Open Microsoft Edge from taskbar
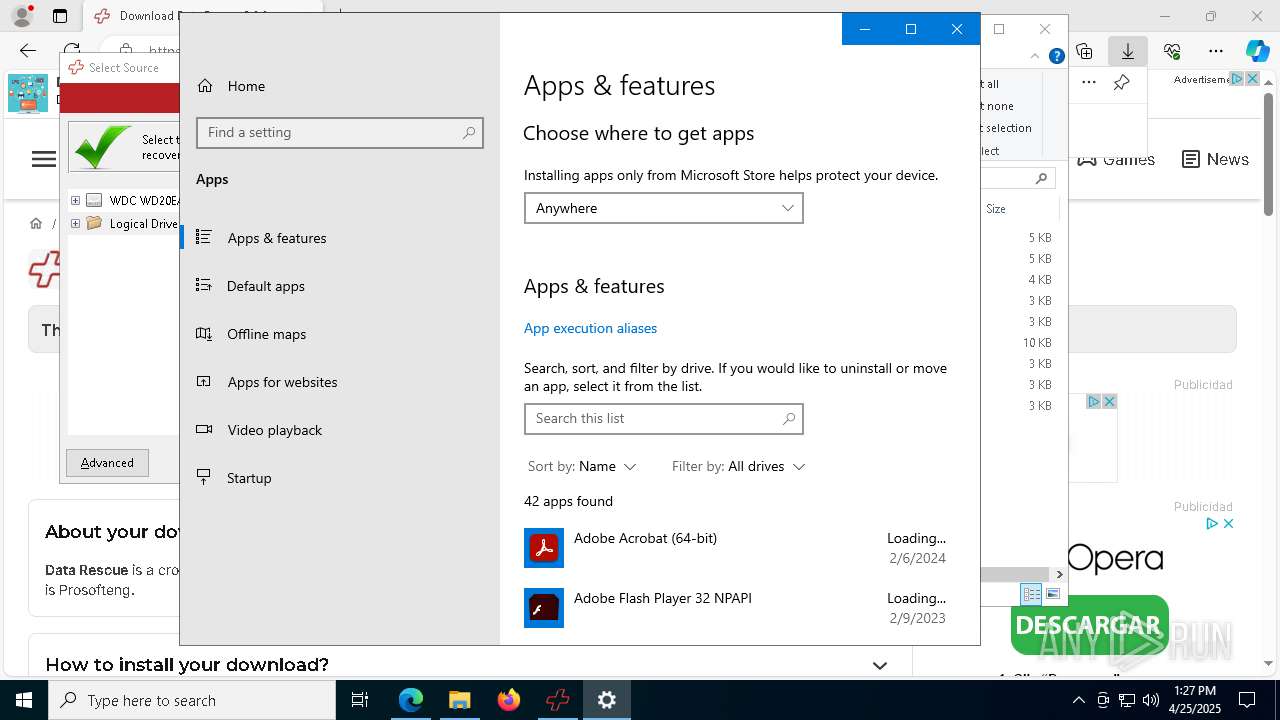Screen dimensions: 1280x720 (411, 700)
